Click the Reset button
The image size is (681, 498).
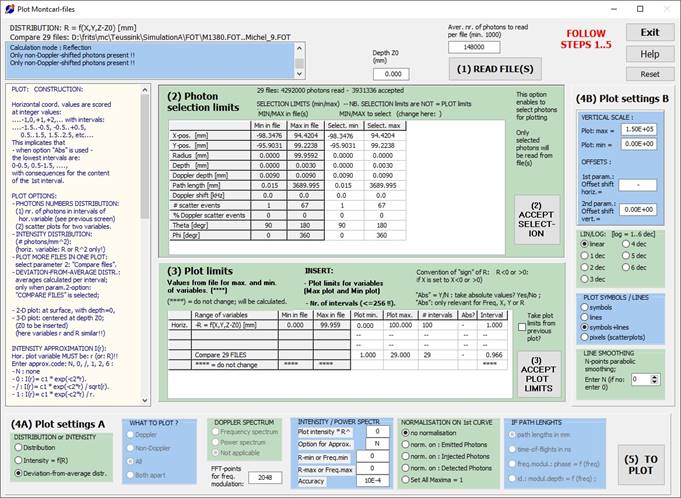[650, 74]
